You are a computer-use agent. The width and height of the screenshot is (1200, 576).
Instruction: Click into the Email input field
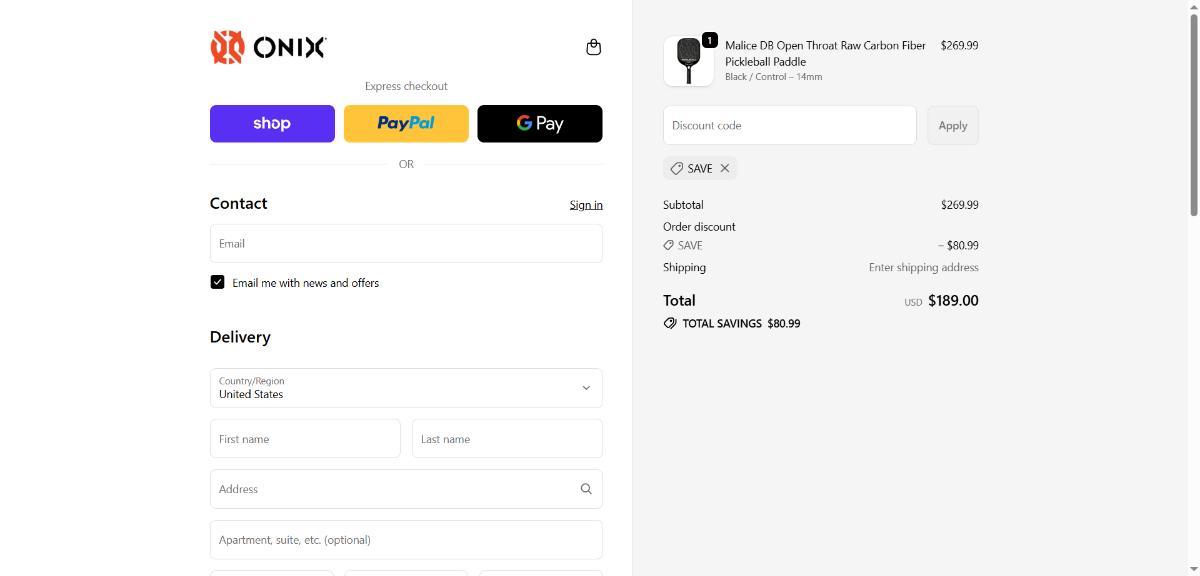(406, 243)
